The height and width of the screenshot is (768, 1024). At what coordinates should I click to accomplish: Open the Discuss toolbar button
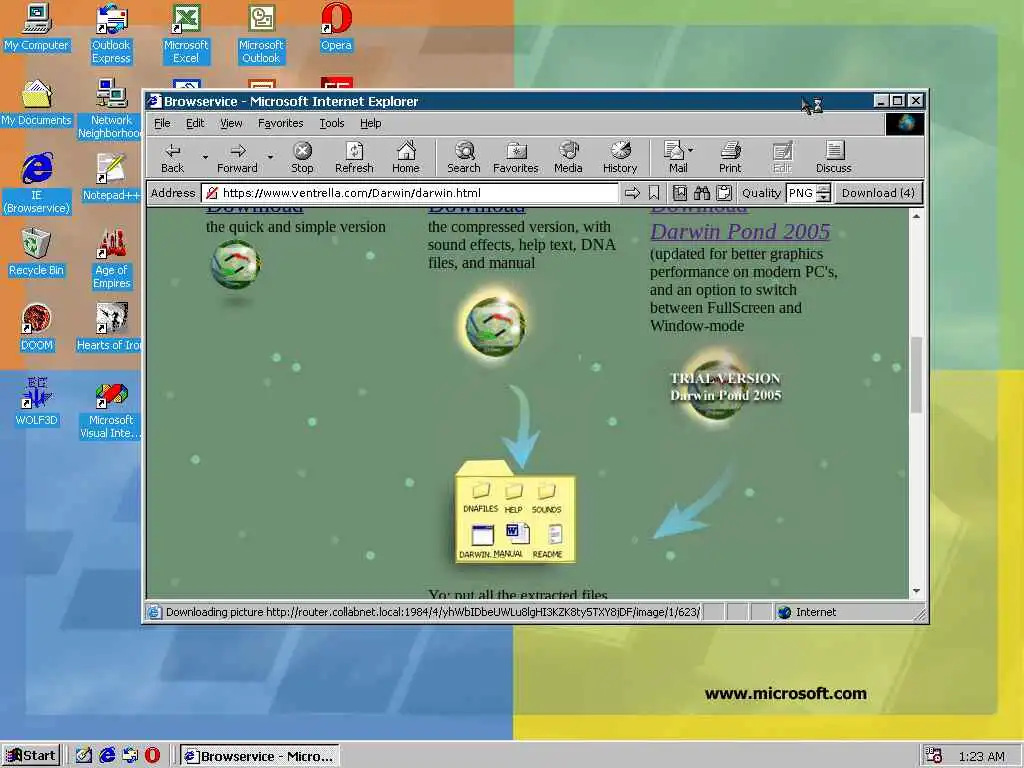coord(834,157)
